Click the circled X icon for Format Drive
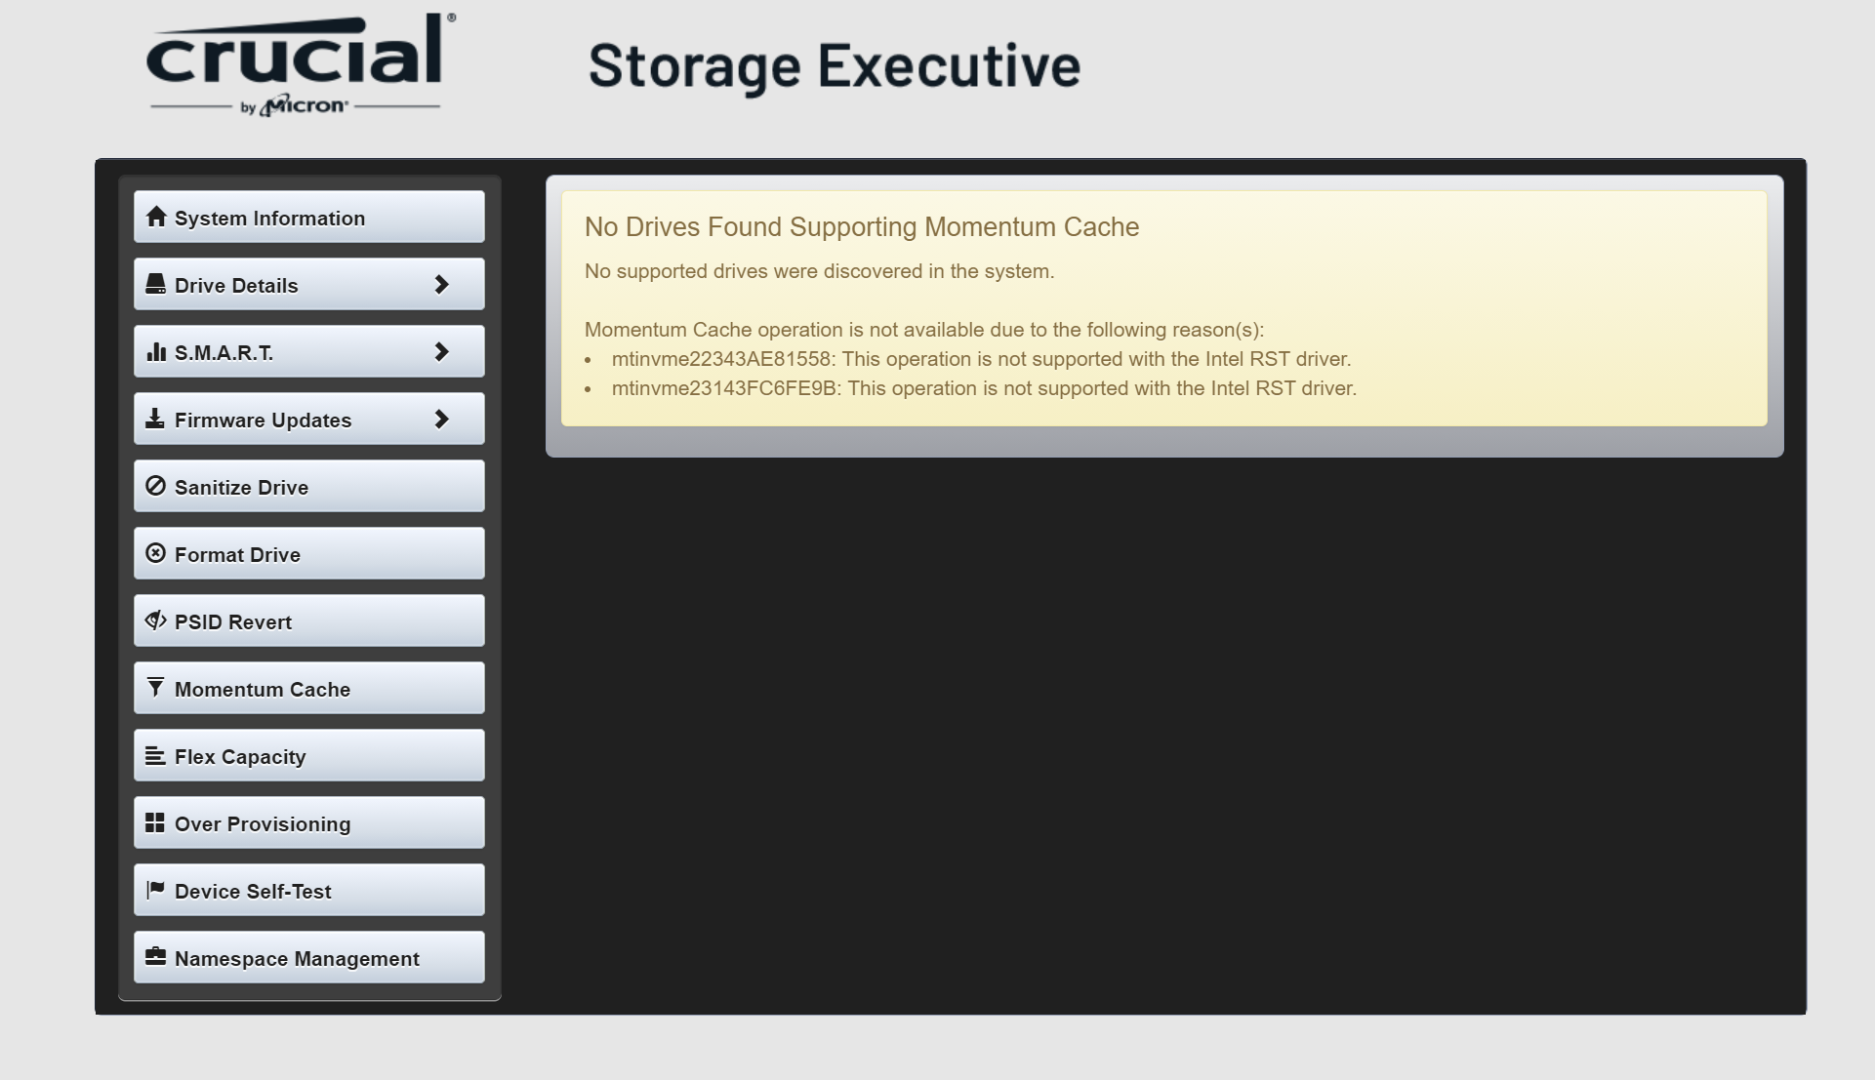This screenshot has height=1080, width=1875. [x=156, y=553]
